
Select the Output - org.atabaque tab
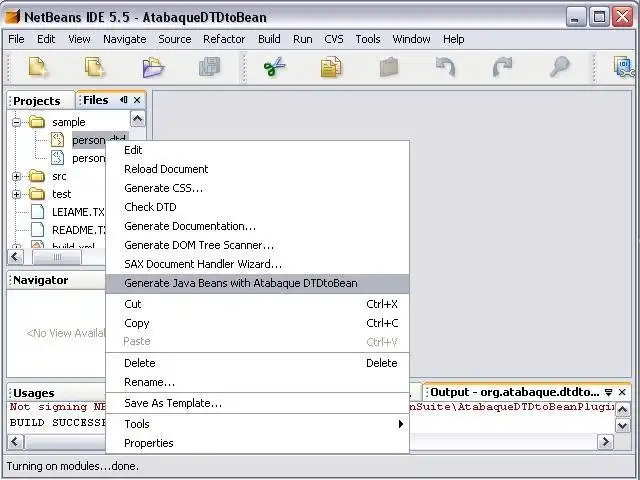(x=514, y=392)
